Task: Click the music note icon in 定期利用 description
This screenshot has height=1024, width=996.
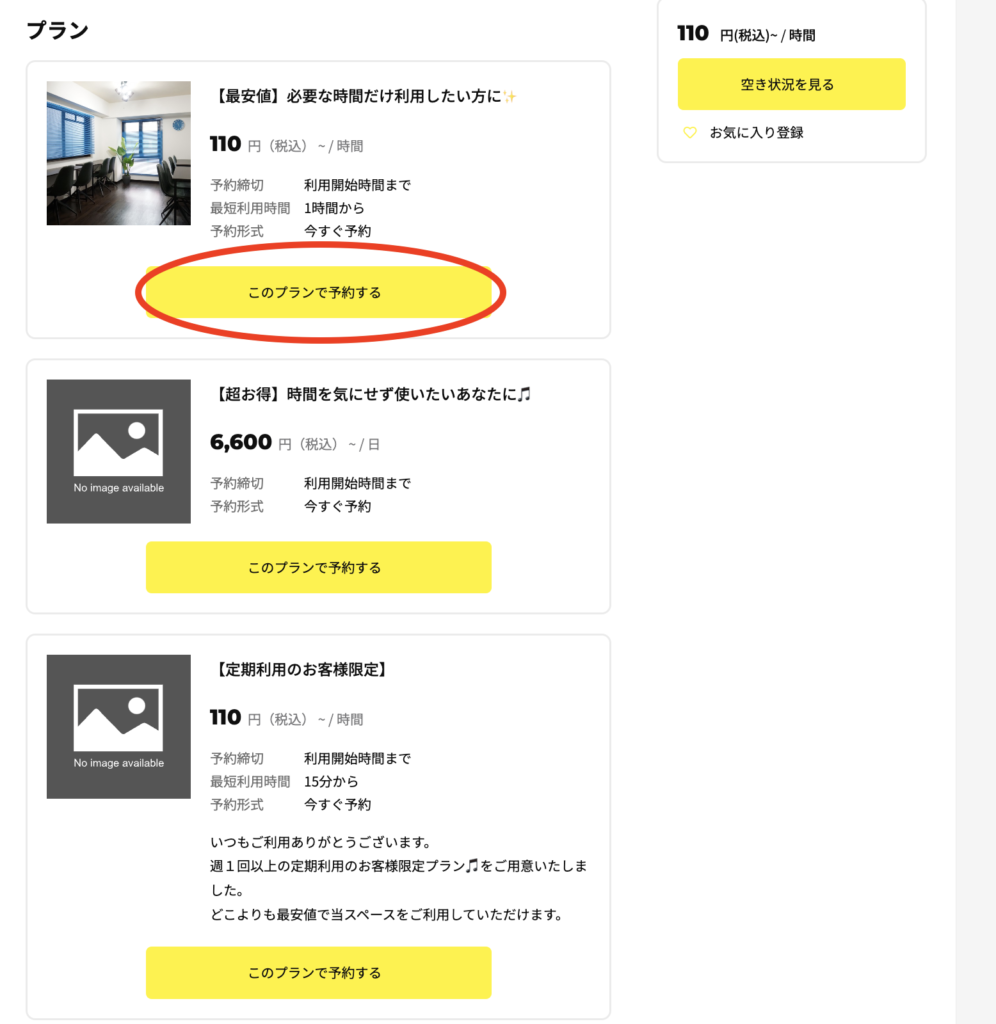Action: pyautogui.click(x=473, y=865)
